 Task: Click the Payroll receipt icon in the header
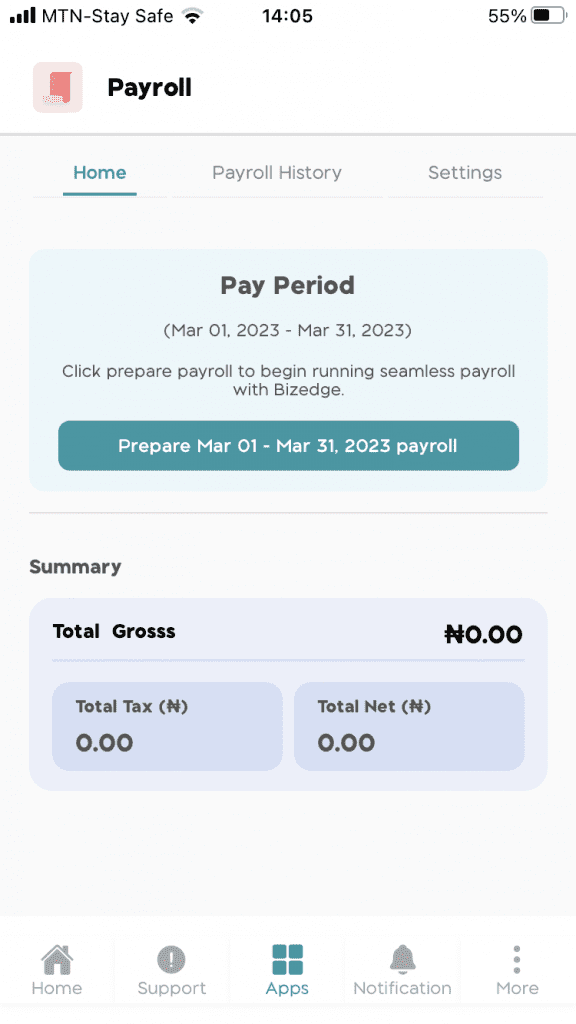point(57,87)
